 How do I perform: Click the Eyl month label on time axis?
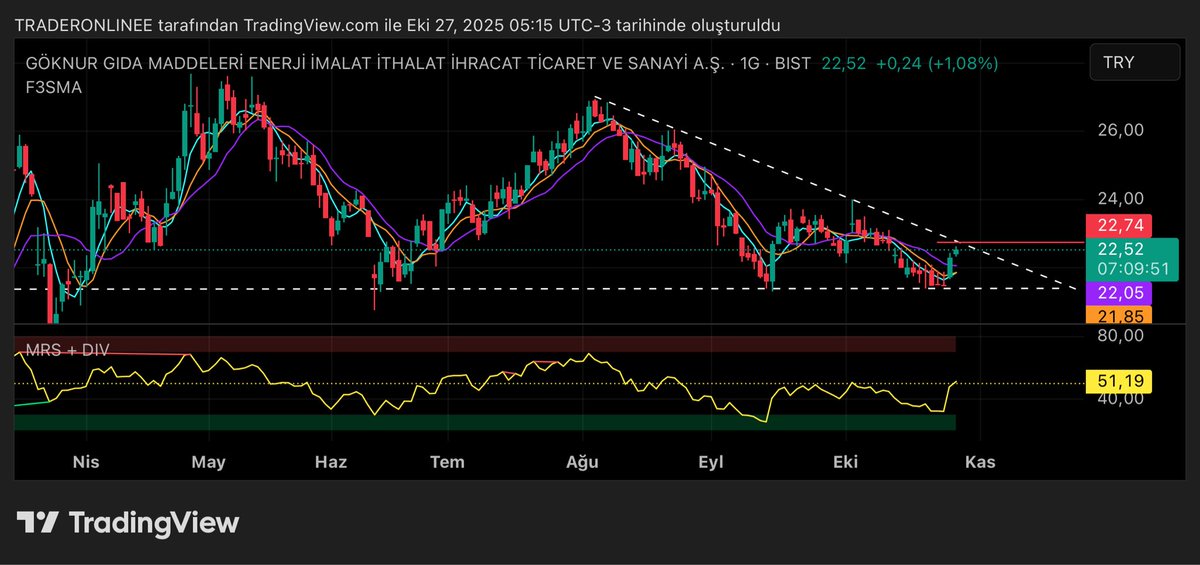click(710, 462)
